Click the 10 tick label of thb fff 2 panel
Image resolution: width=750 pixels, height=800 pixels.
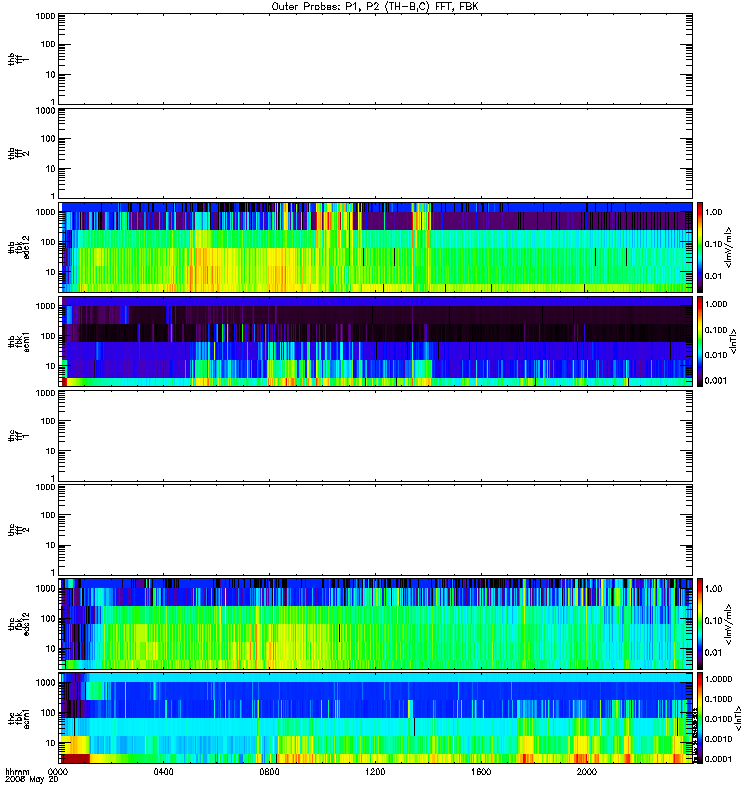[50, 169]
